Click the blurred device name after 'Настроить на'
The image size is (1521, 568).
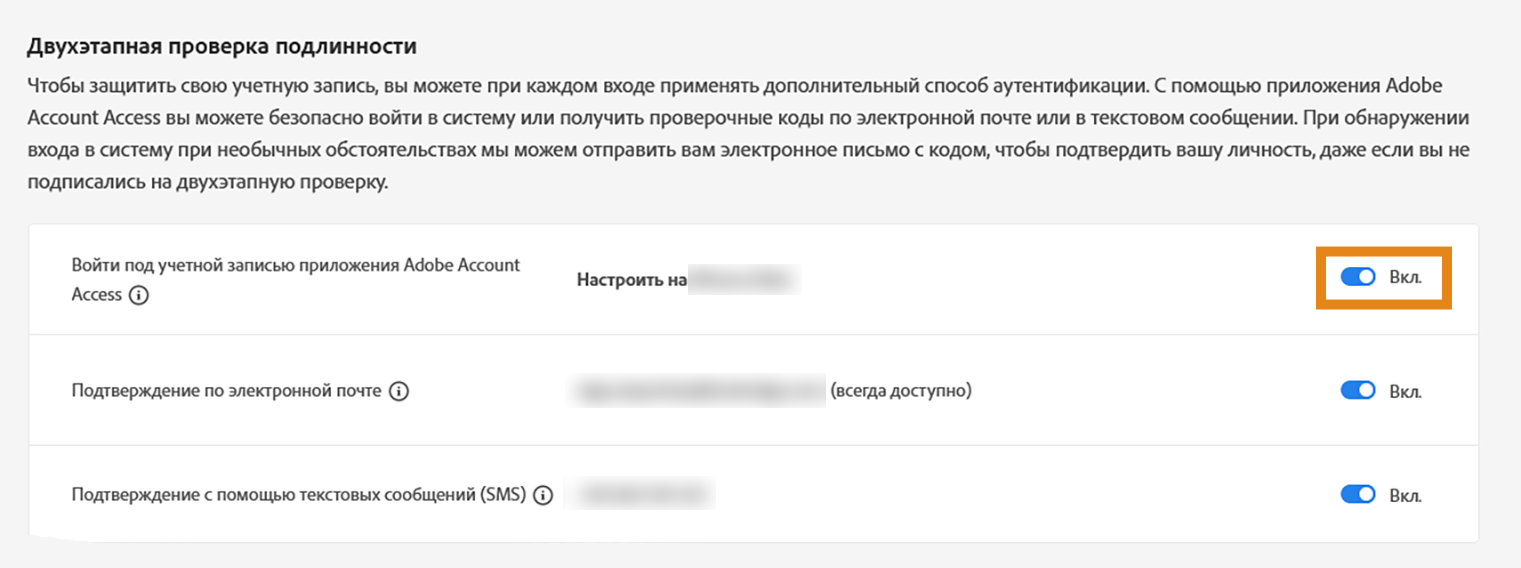(744, 281)
